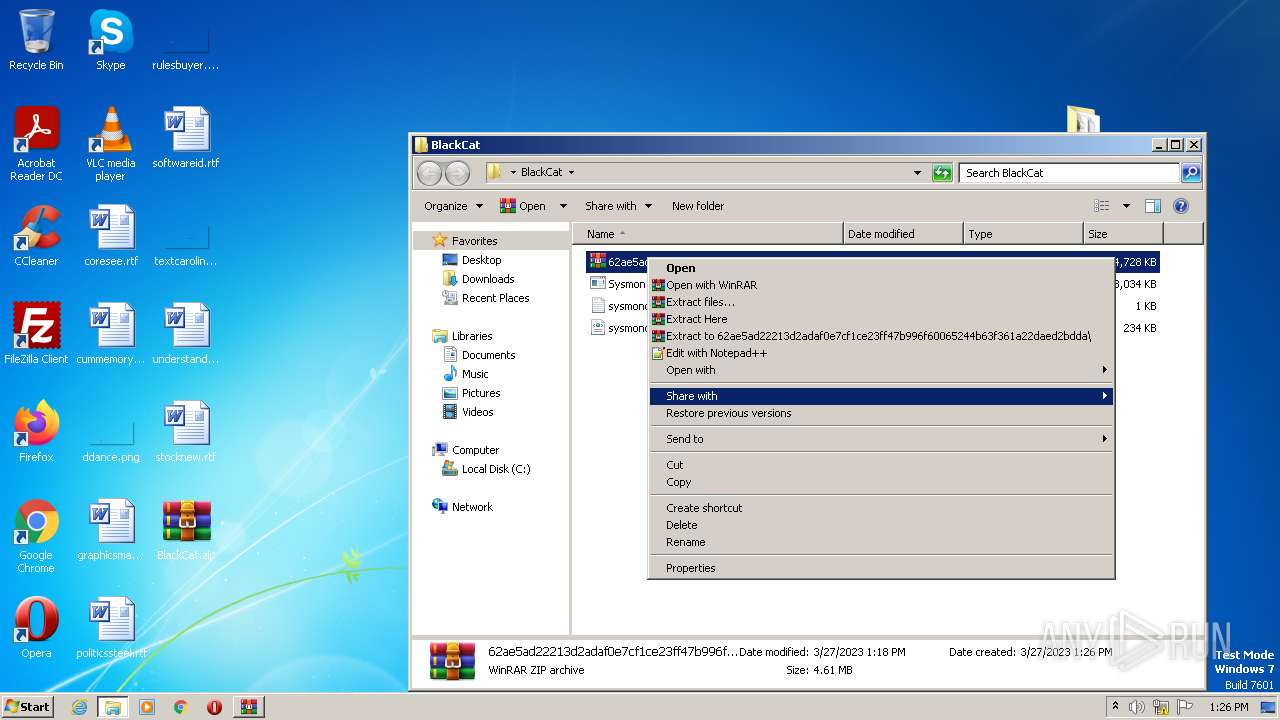Launch Opera browser shortcut
Image resolution: width=1280 pixels, height=720 pixels.
[36, 628]
